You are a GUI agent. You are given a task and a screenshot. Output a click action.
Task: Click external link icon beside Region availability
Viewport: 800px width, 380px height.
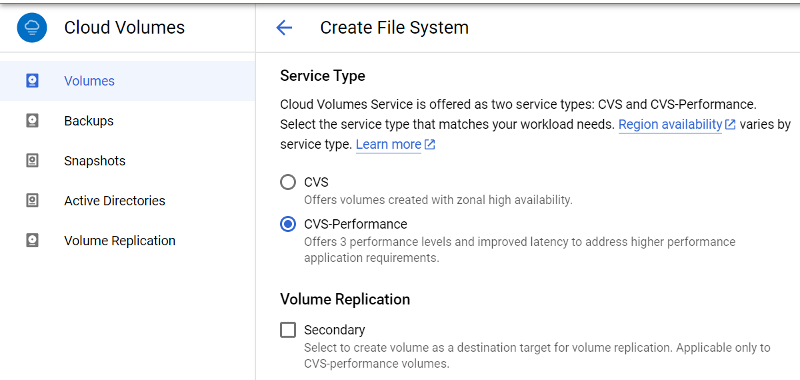tap(730, 124)
